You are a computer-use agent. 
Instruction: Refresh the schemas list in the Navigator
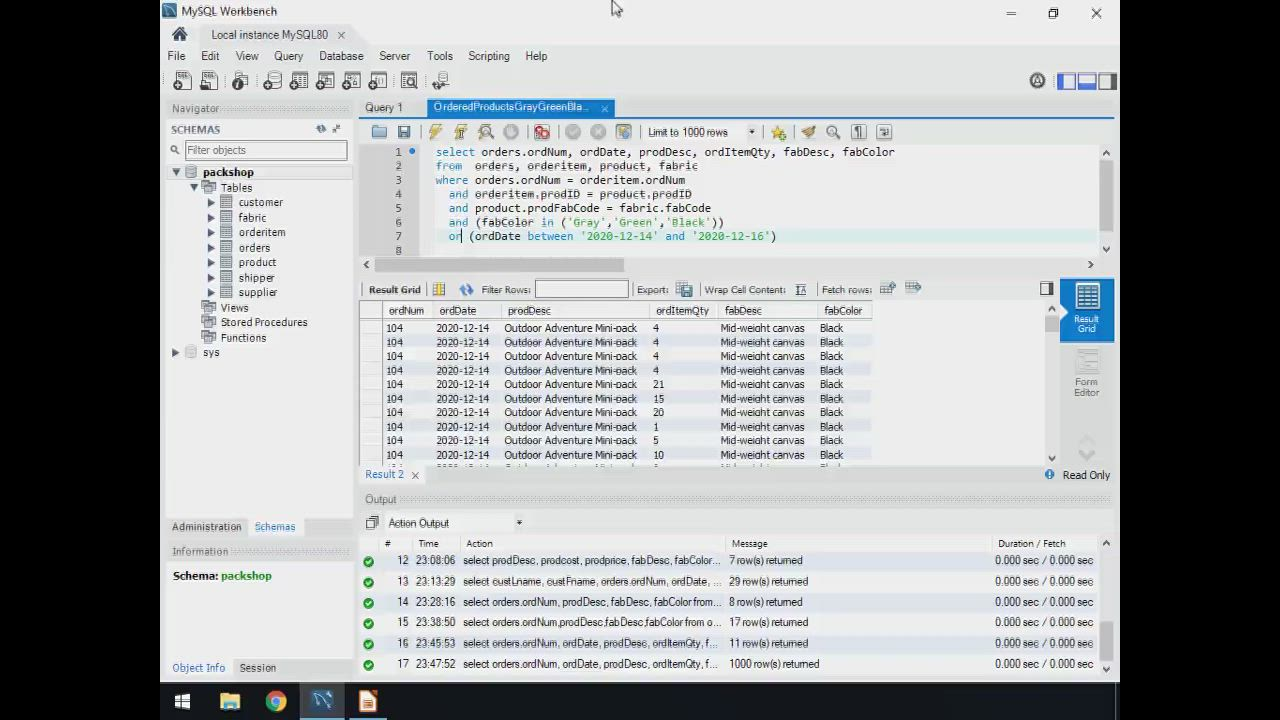click(x=321, y=129)
